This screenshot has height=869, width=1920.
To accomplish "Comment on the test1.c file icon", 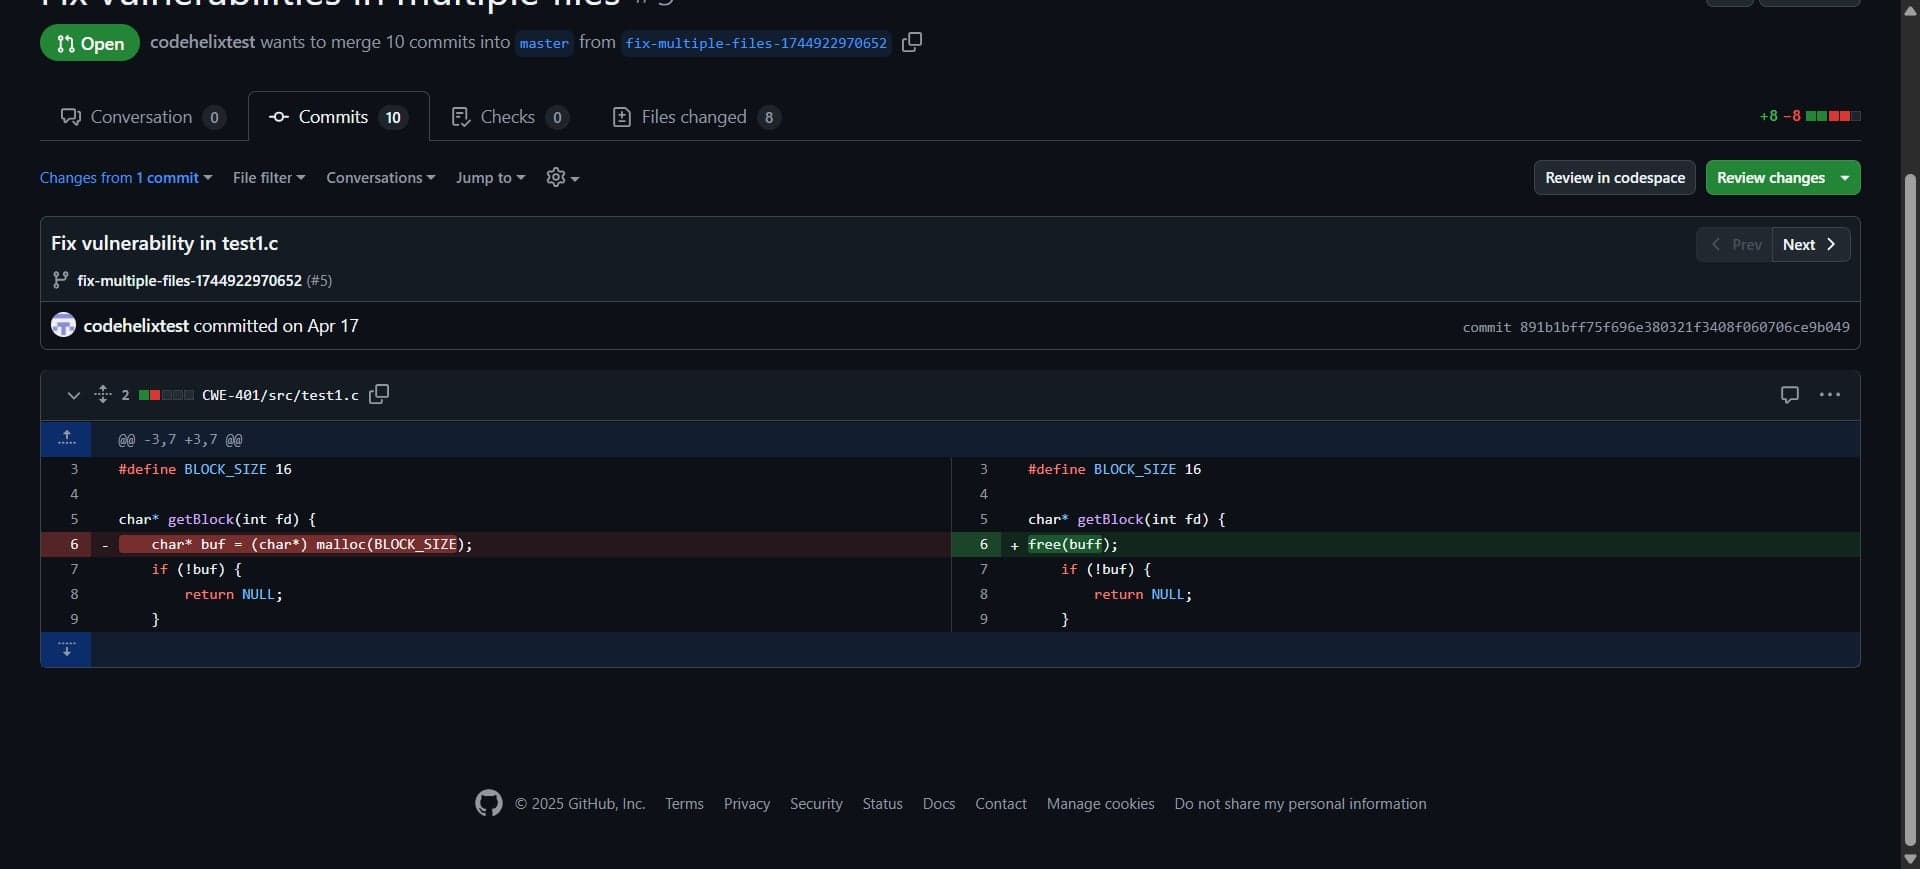I will [1790, 394].
